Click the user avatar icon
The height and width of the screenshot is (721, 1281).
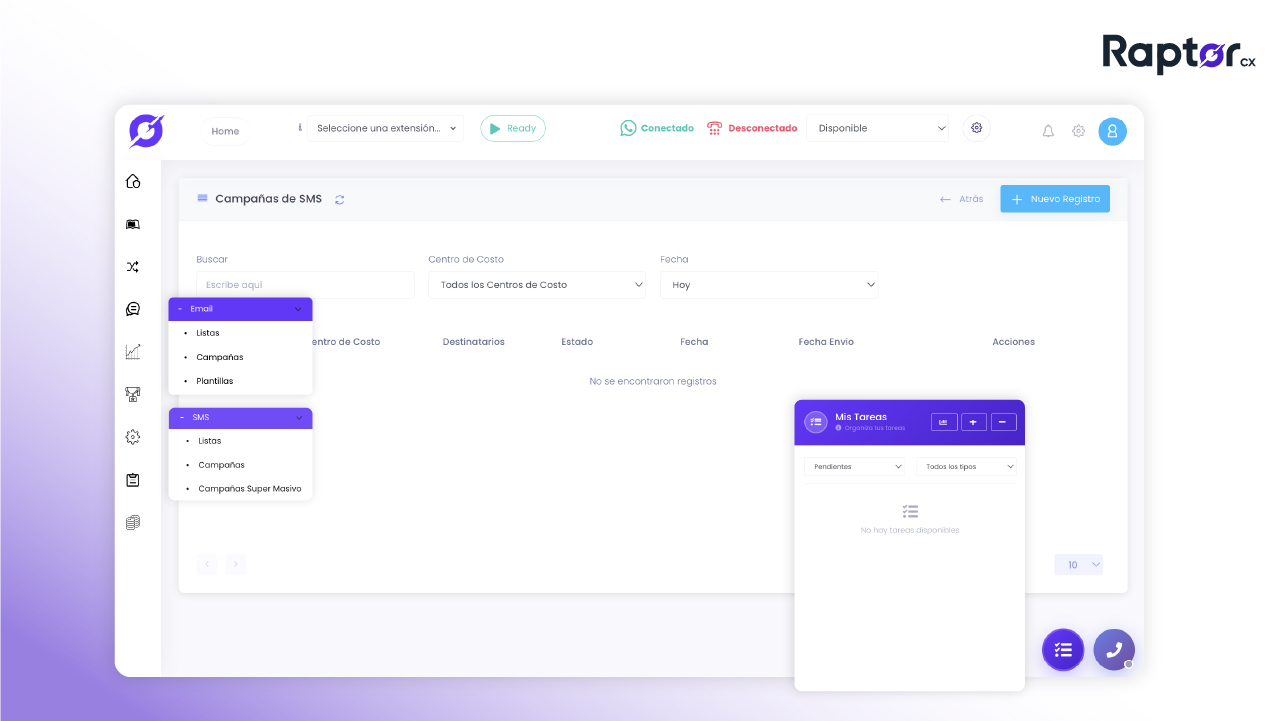point(1112,131)
